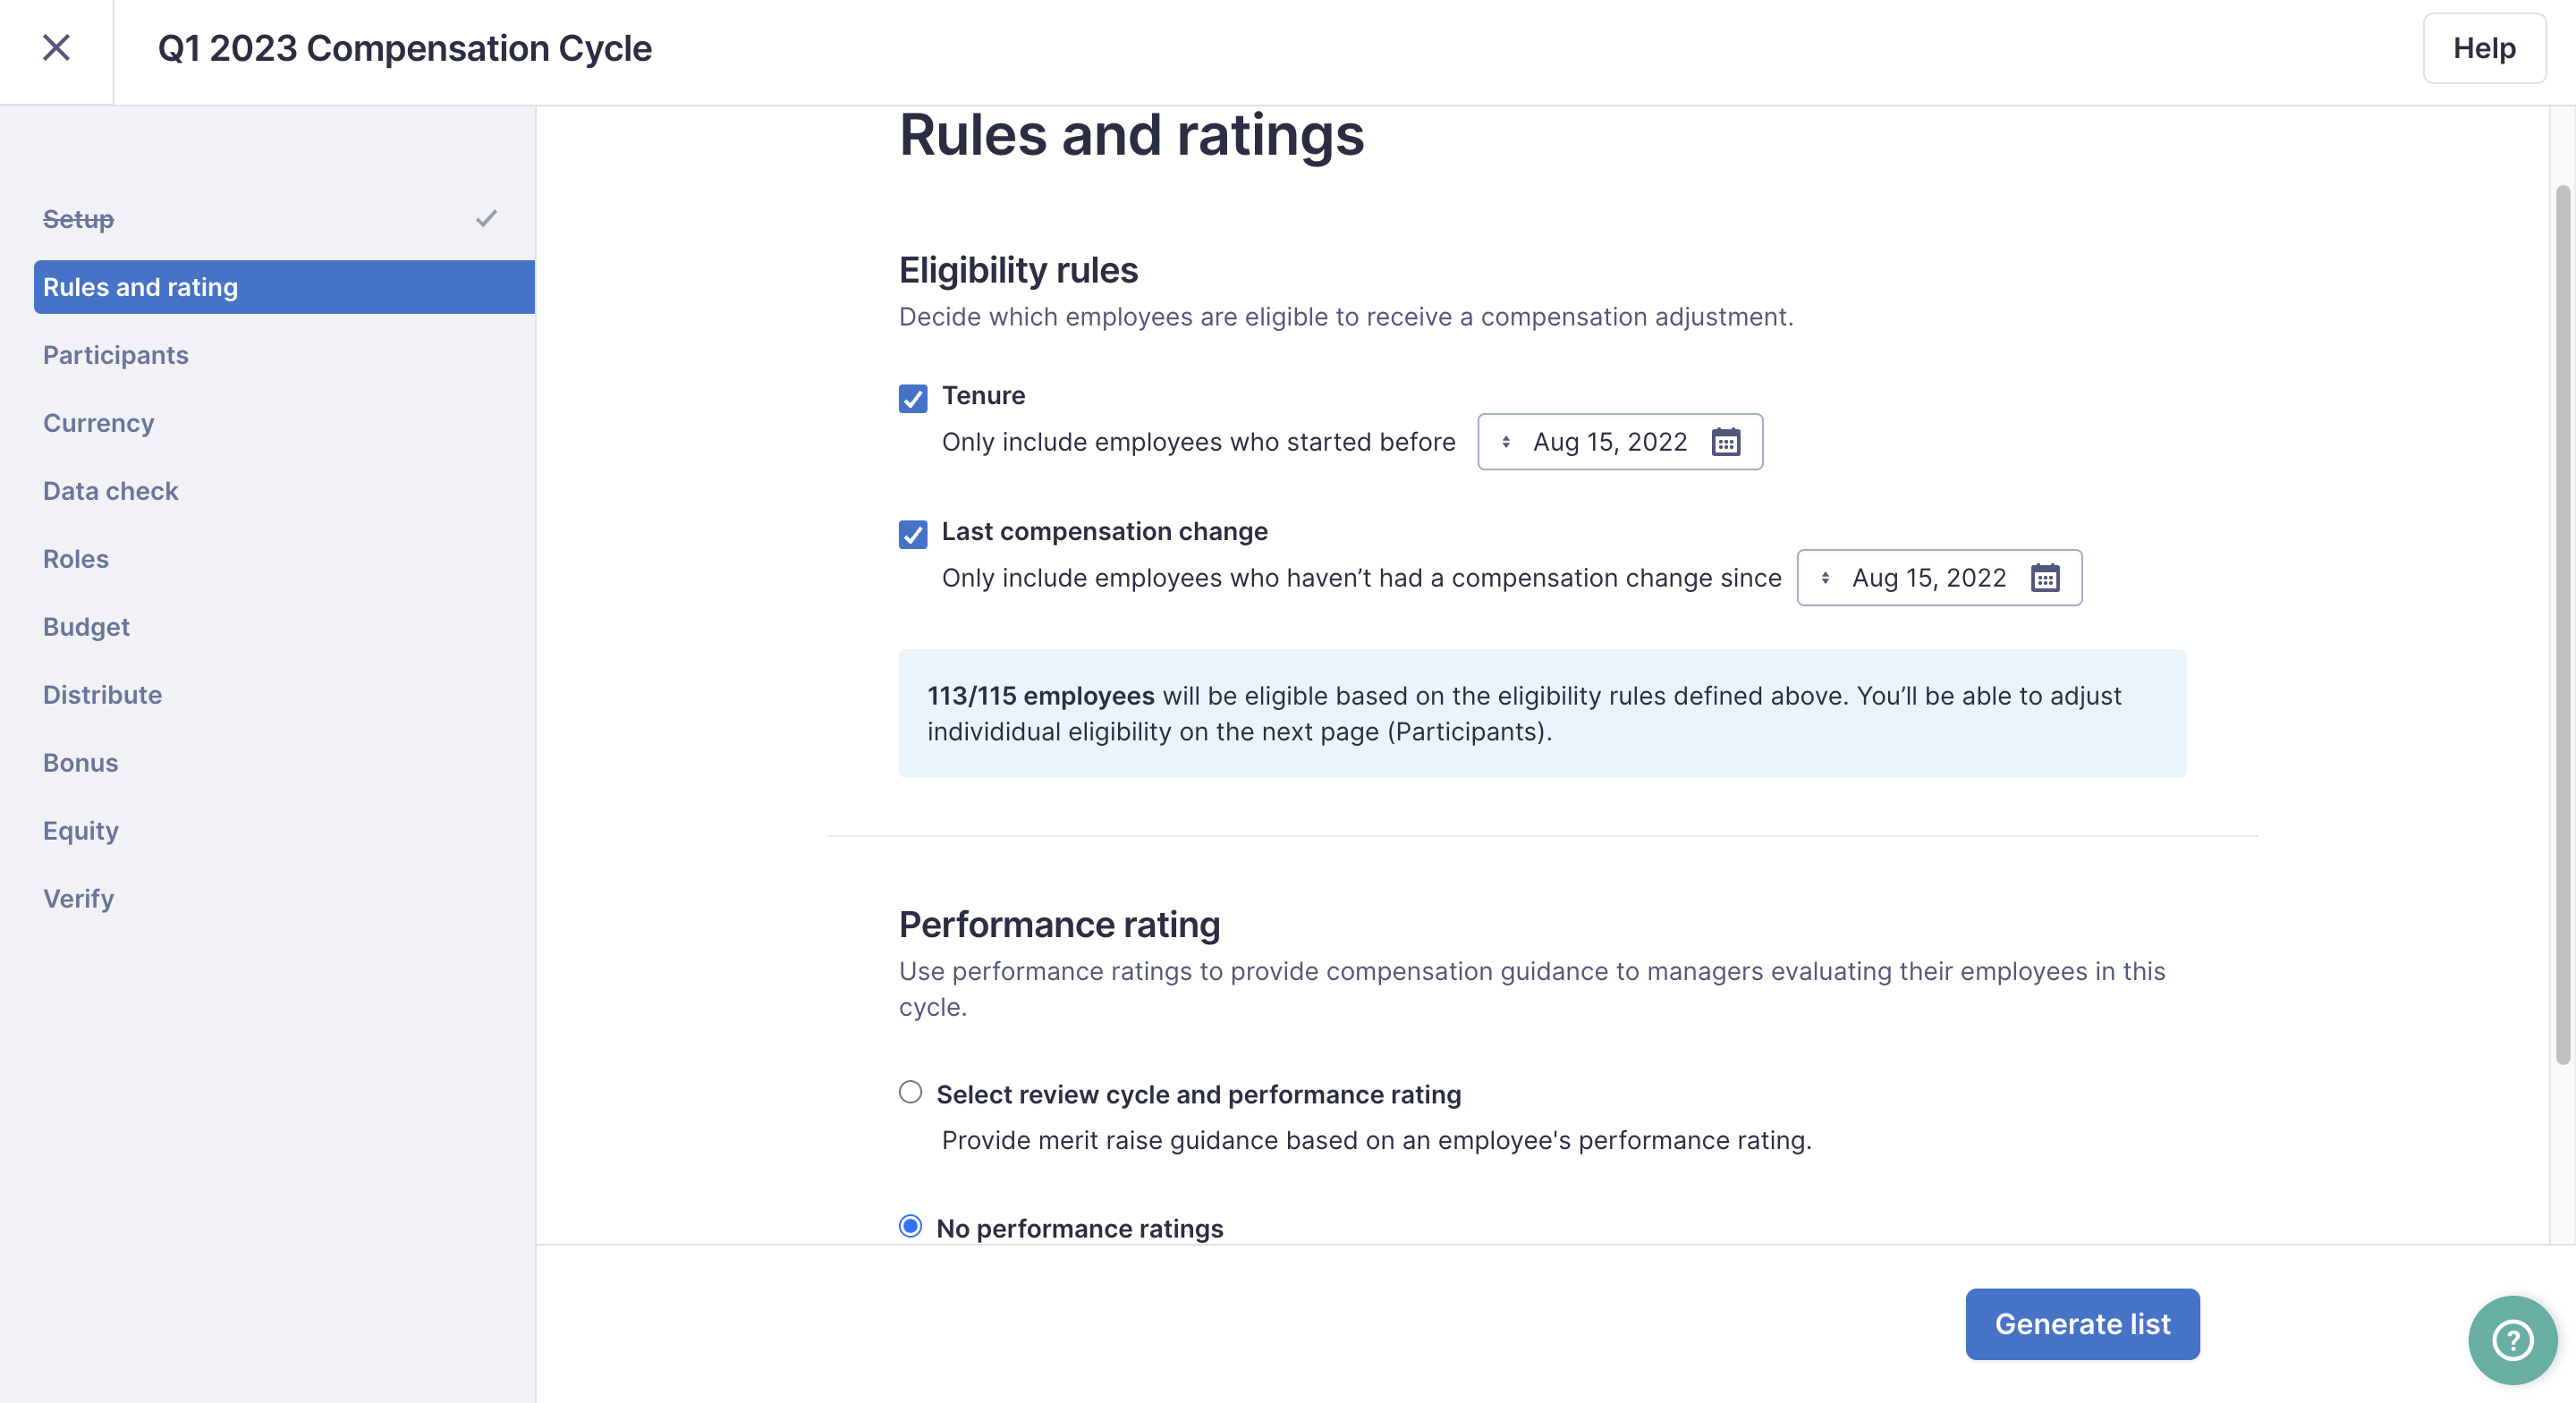2576x1403 pixels.
Task: Select review cycle and performance rating option
Action: (910, 1092)
